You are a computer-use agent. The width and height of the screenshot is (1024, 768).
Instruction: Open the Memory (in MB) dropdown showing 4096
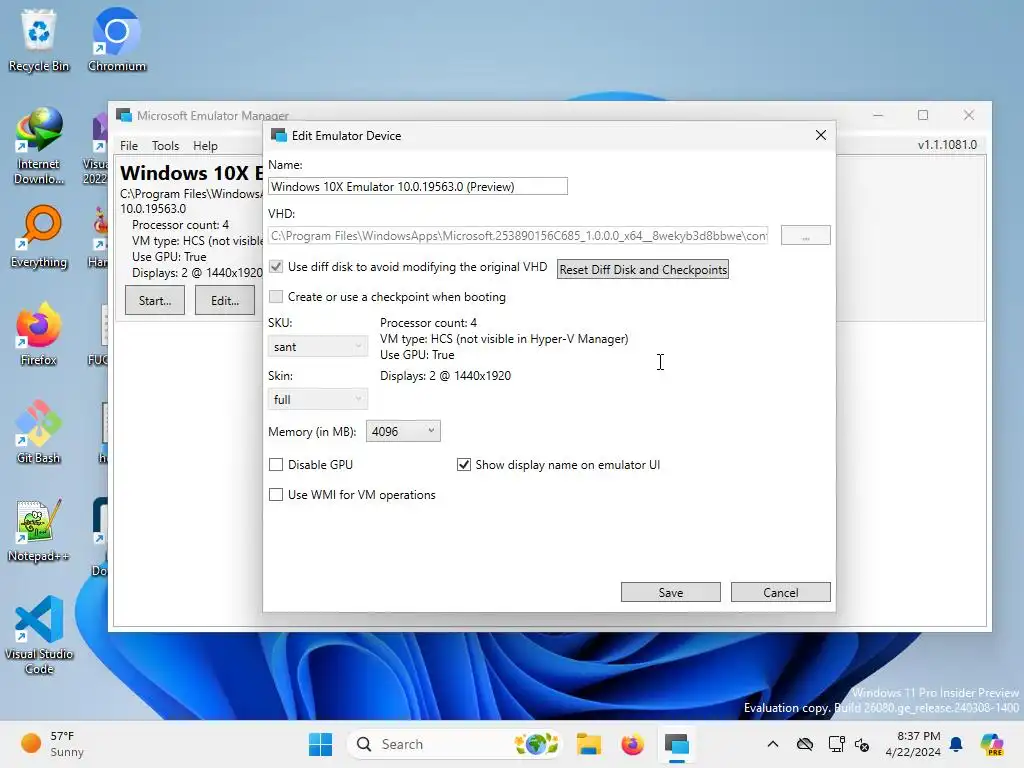(403, 431)
